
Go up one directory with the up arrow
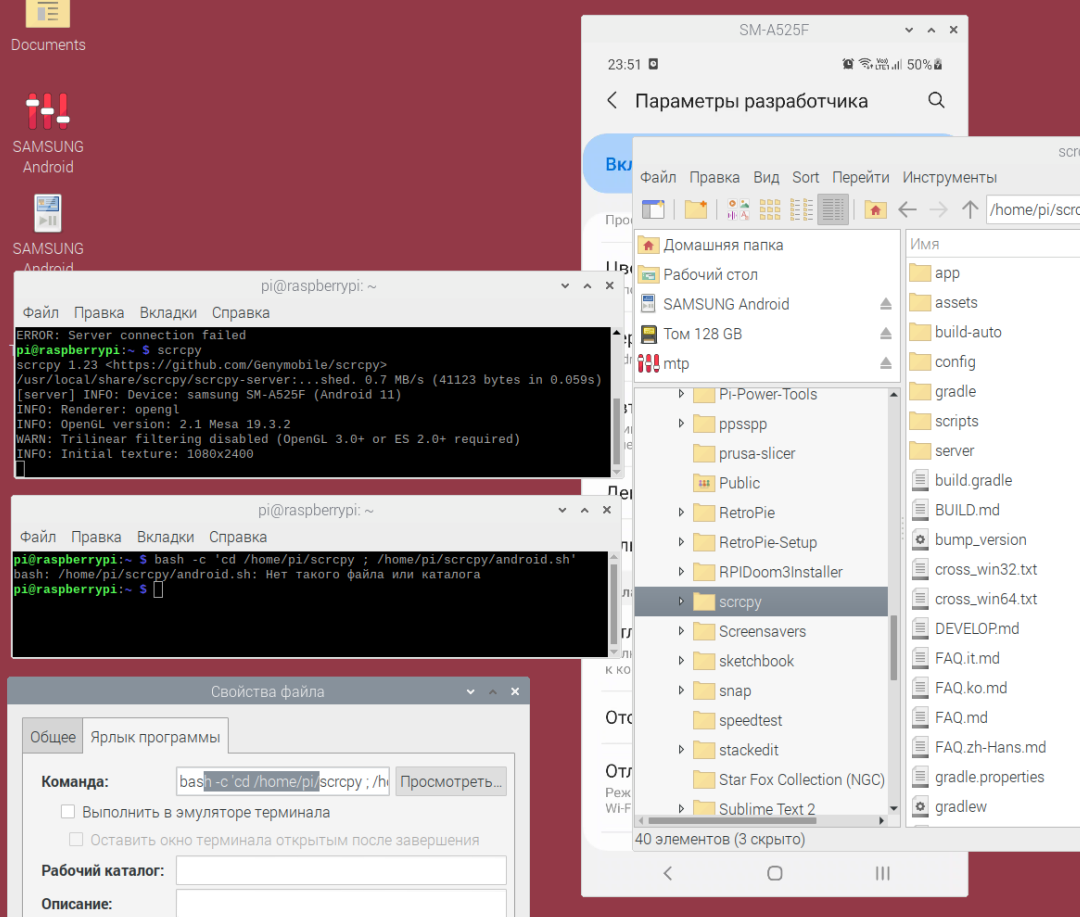coord(971,209)
